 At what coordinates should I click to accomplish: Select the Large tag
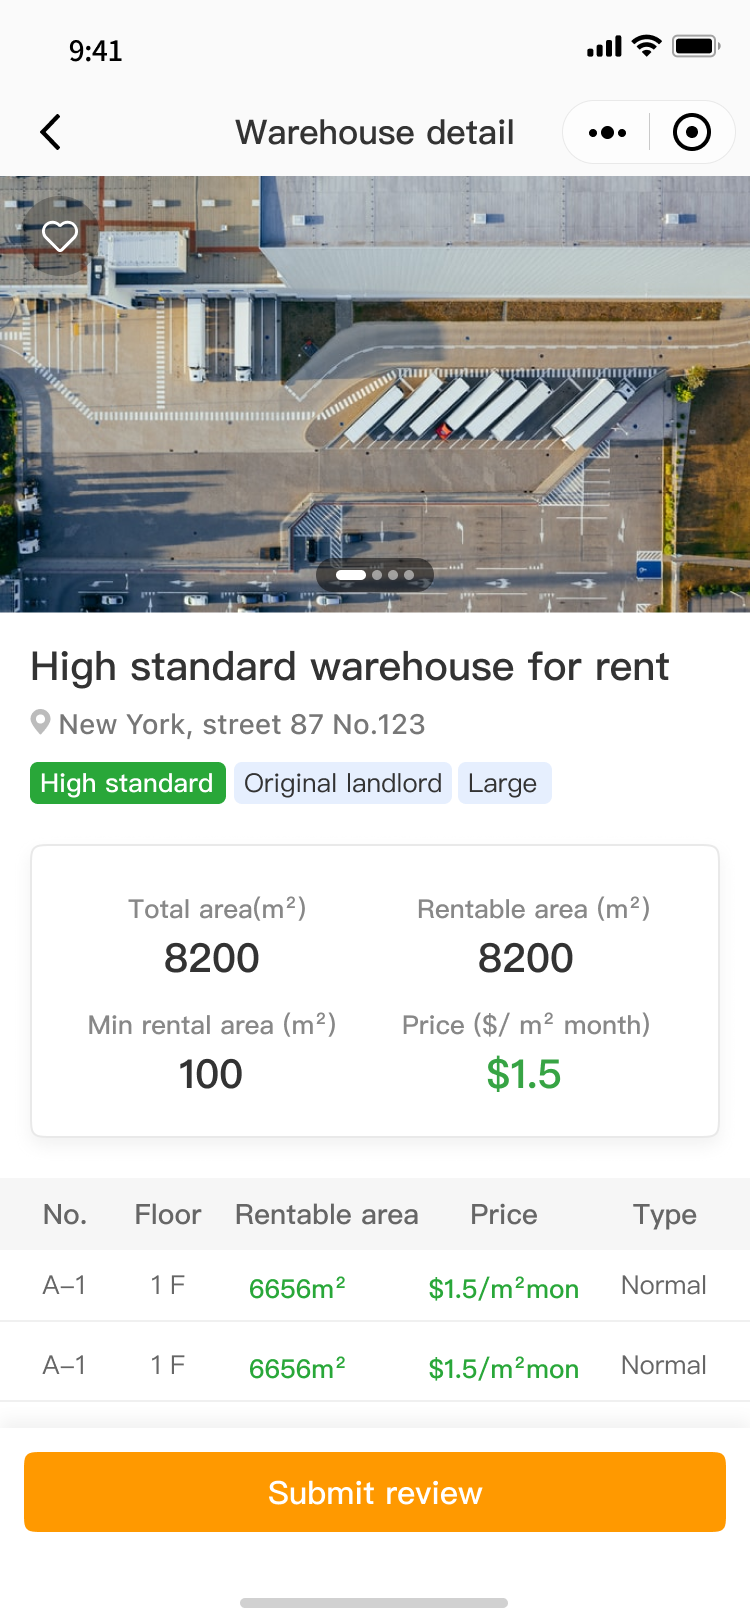503,783
